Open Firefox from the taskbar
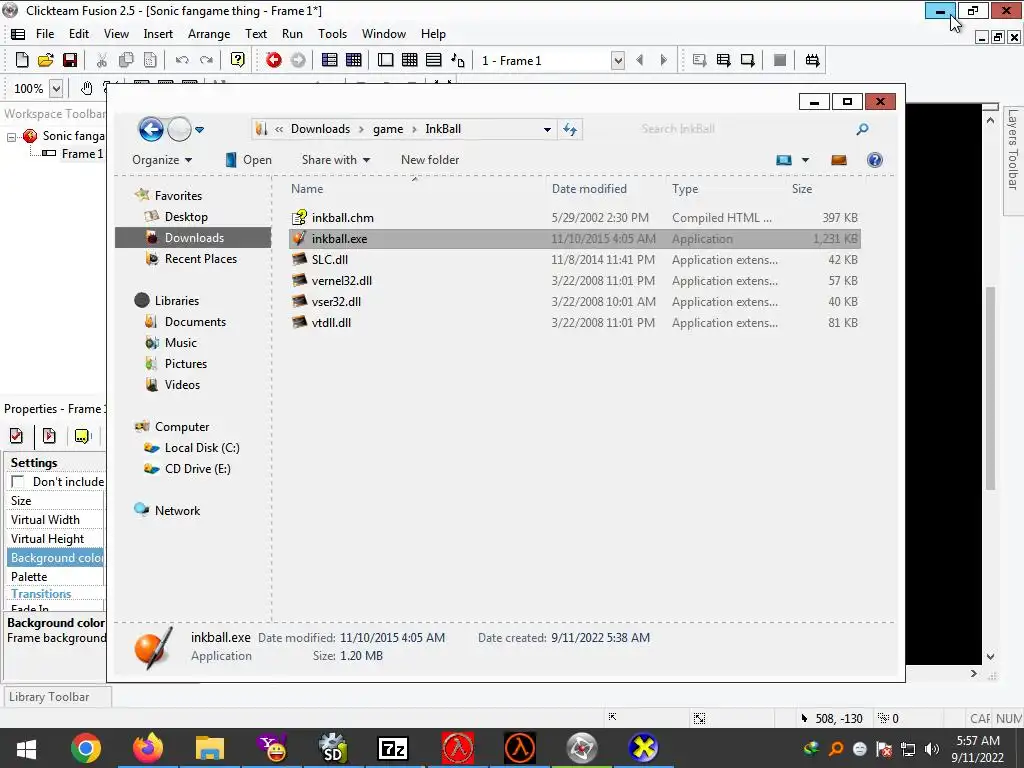This screenshot has width=1024, height=768. pyautogui.click(x=148, y=748)
